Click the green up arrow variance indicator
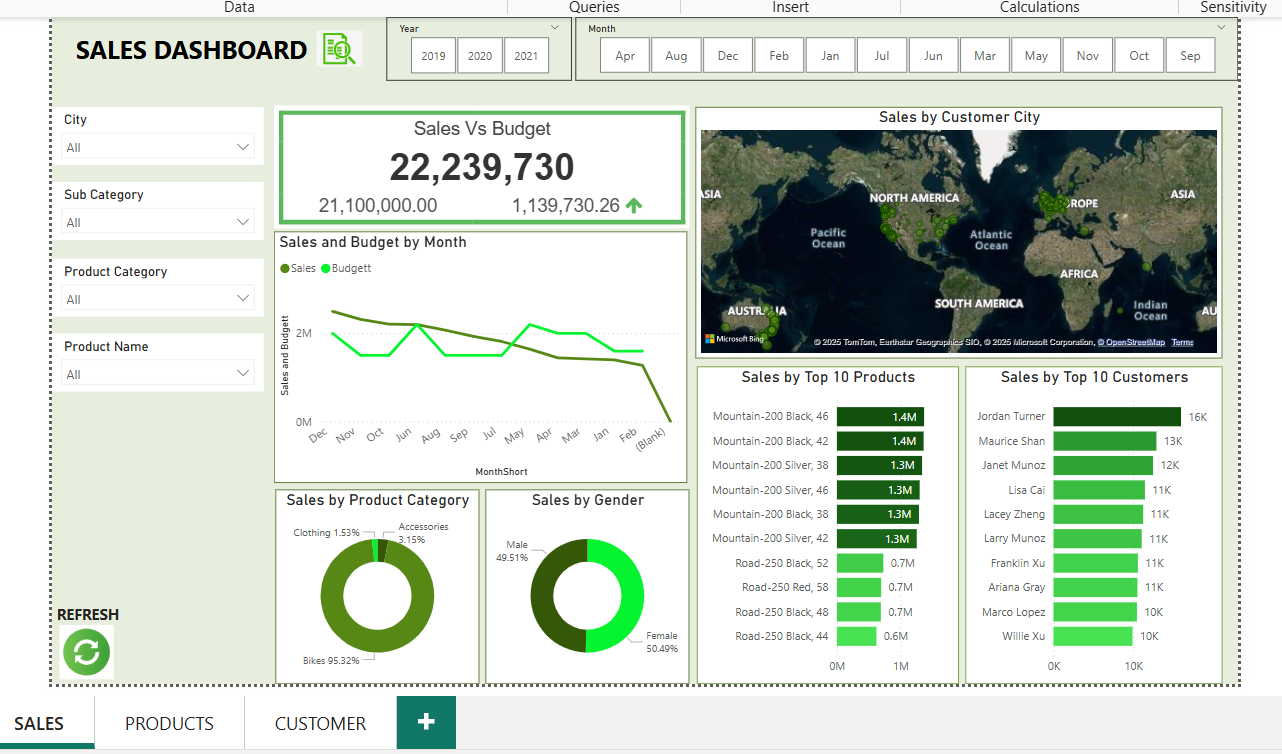This screenshot has width=1282, height=754. (x=634, y=205)
